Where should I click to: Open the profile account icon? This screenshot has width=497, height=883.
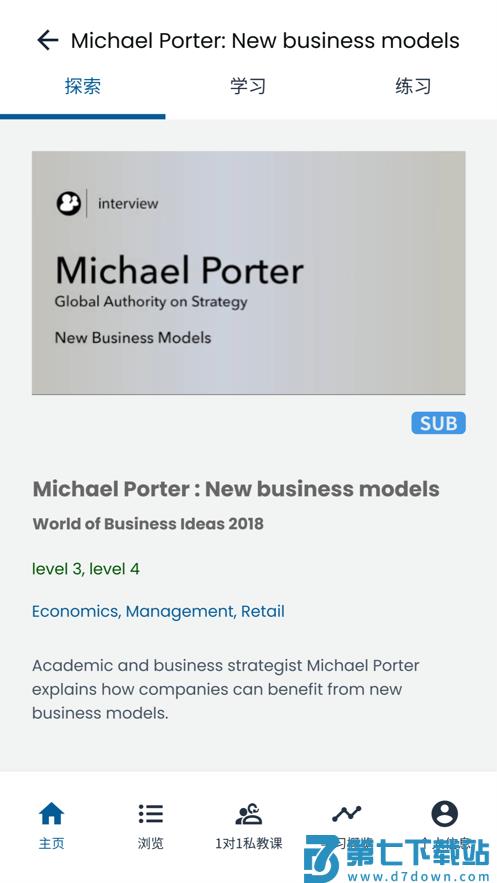pyautogui.click(x=445, y=814)
